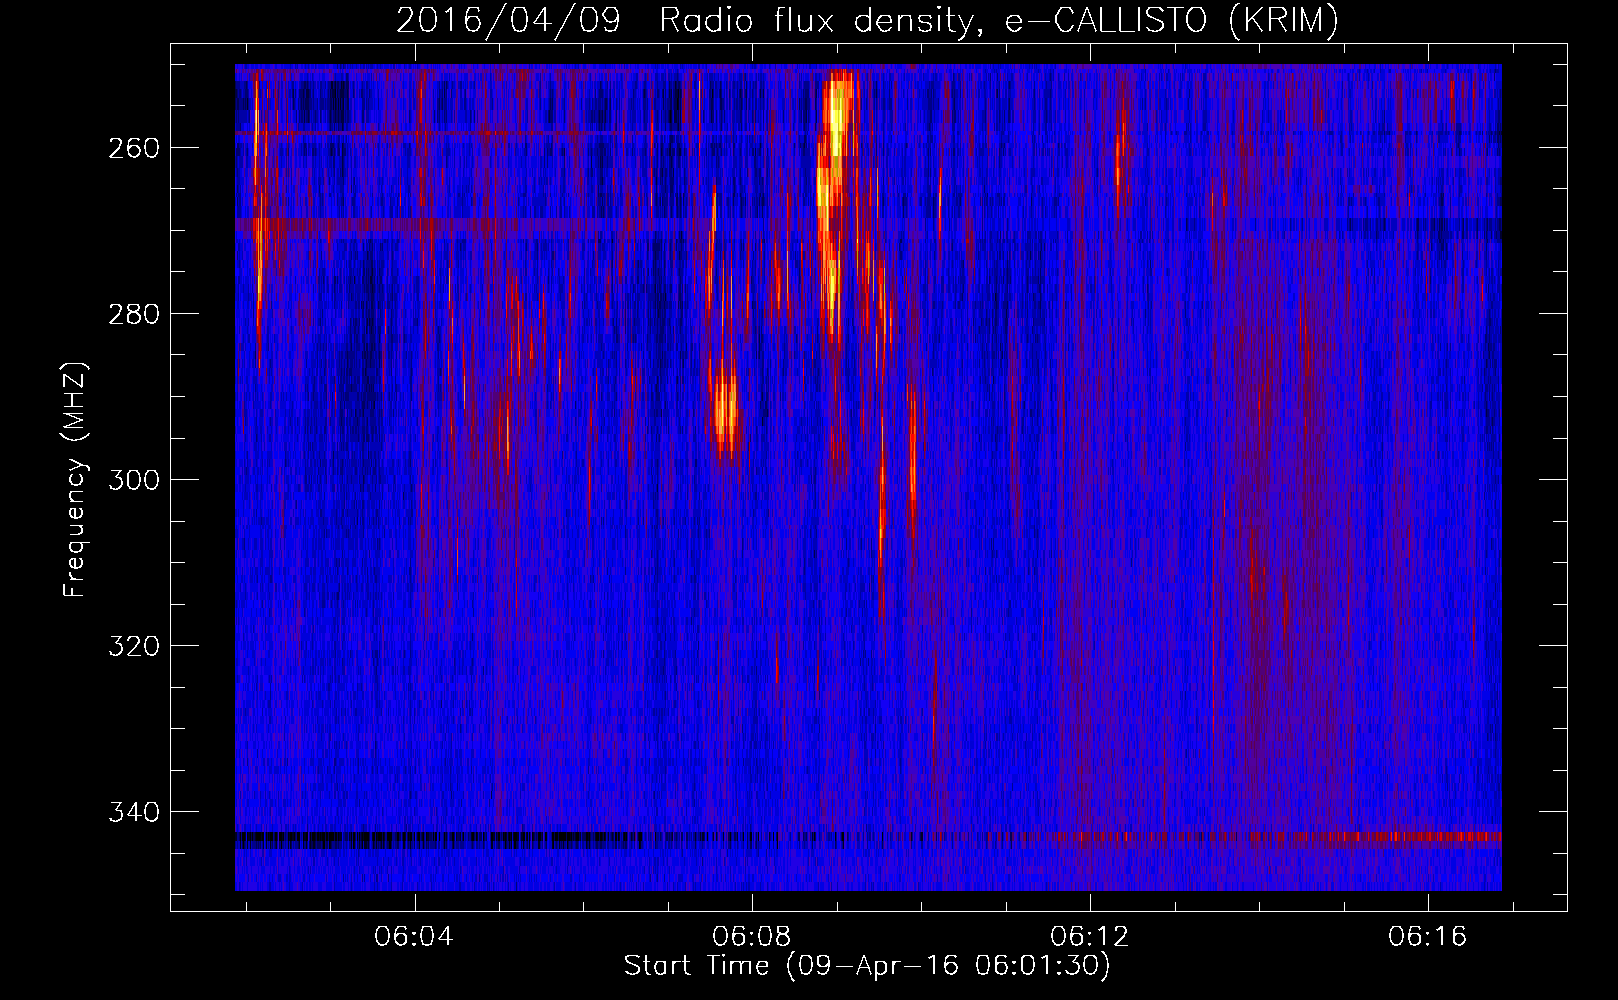Click the plot title text with date 2016/04/09
1618x1000 pixels.
click(867, 20)
